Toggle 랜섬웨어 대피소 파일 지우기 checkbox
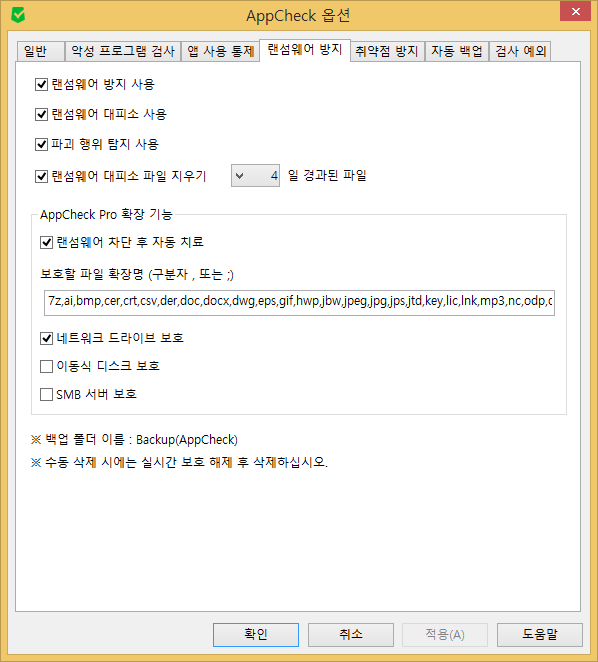This screenshot has height=662, width=598. click(x=41, y=176)
